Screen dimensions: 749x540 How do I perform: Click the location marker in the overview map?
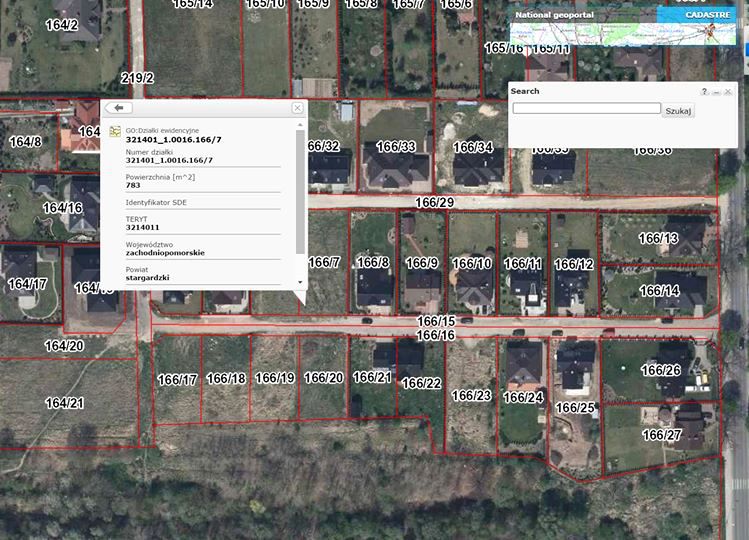[x=711, y=30]
